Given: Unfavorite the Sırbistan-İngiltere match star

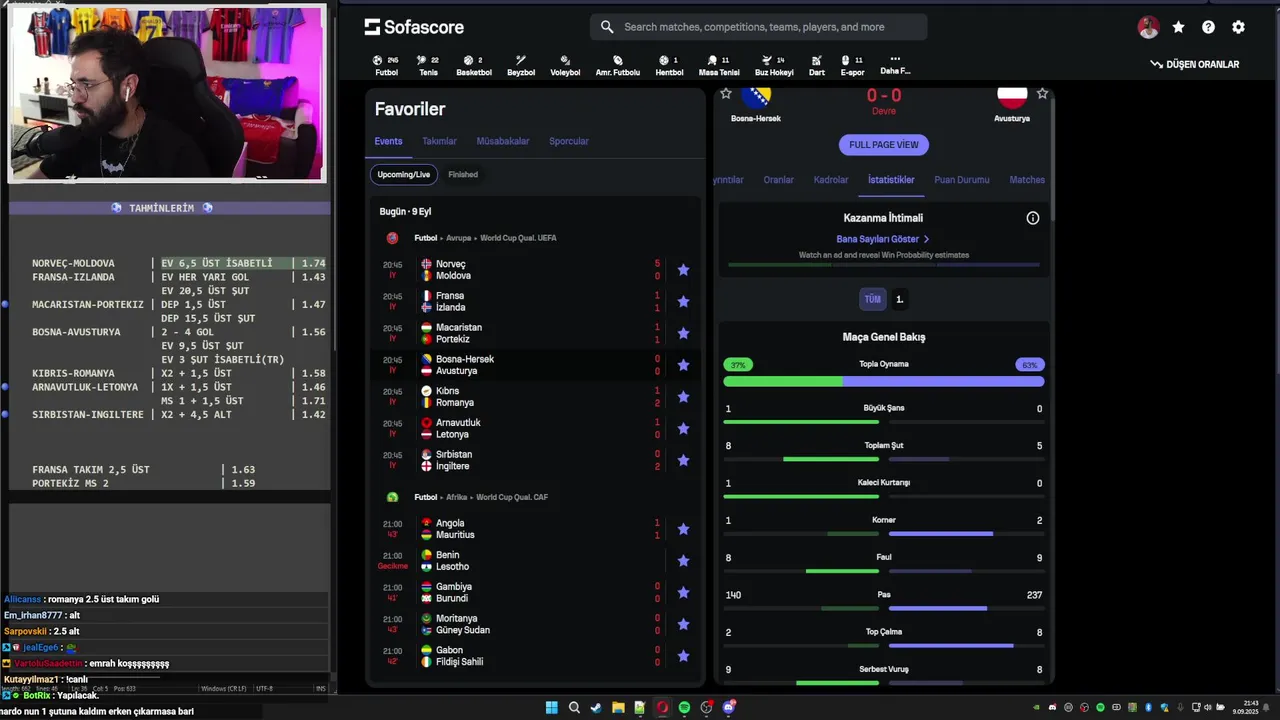Looking at the screenshot, I should pos(683,460).
